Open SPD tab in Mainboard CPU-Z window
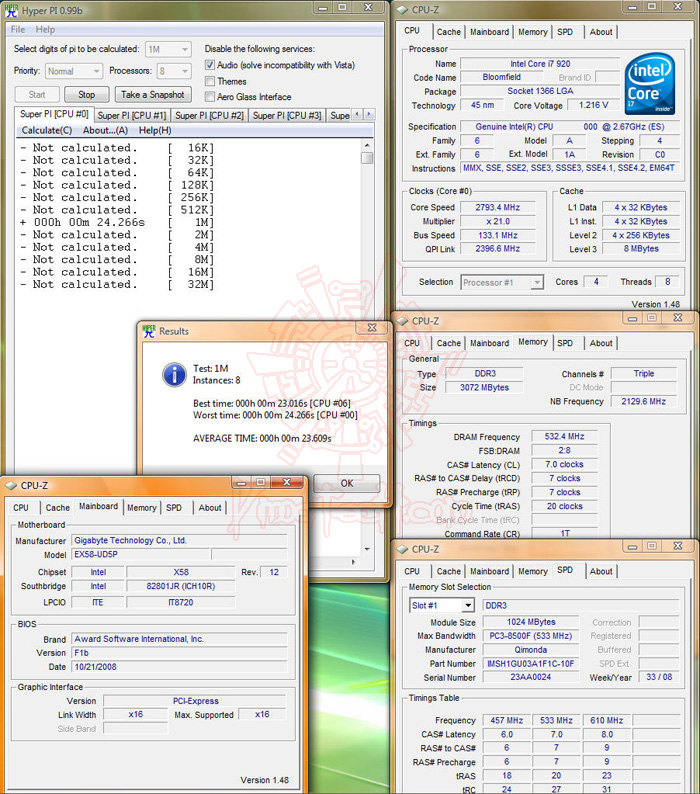Image resolution: width=700 pixels, height=794 pixels. (174, 508)
